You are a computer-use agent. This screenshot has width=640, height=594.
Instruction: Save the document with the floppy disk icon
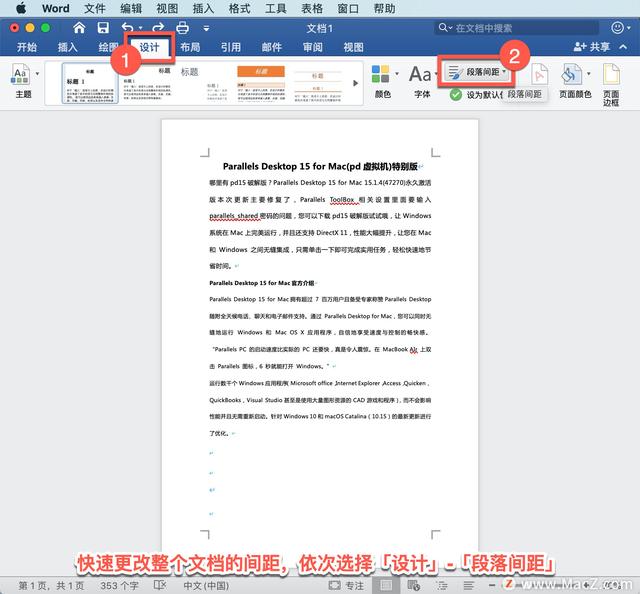[103, 28]
